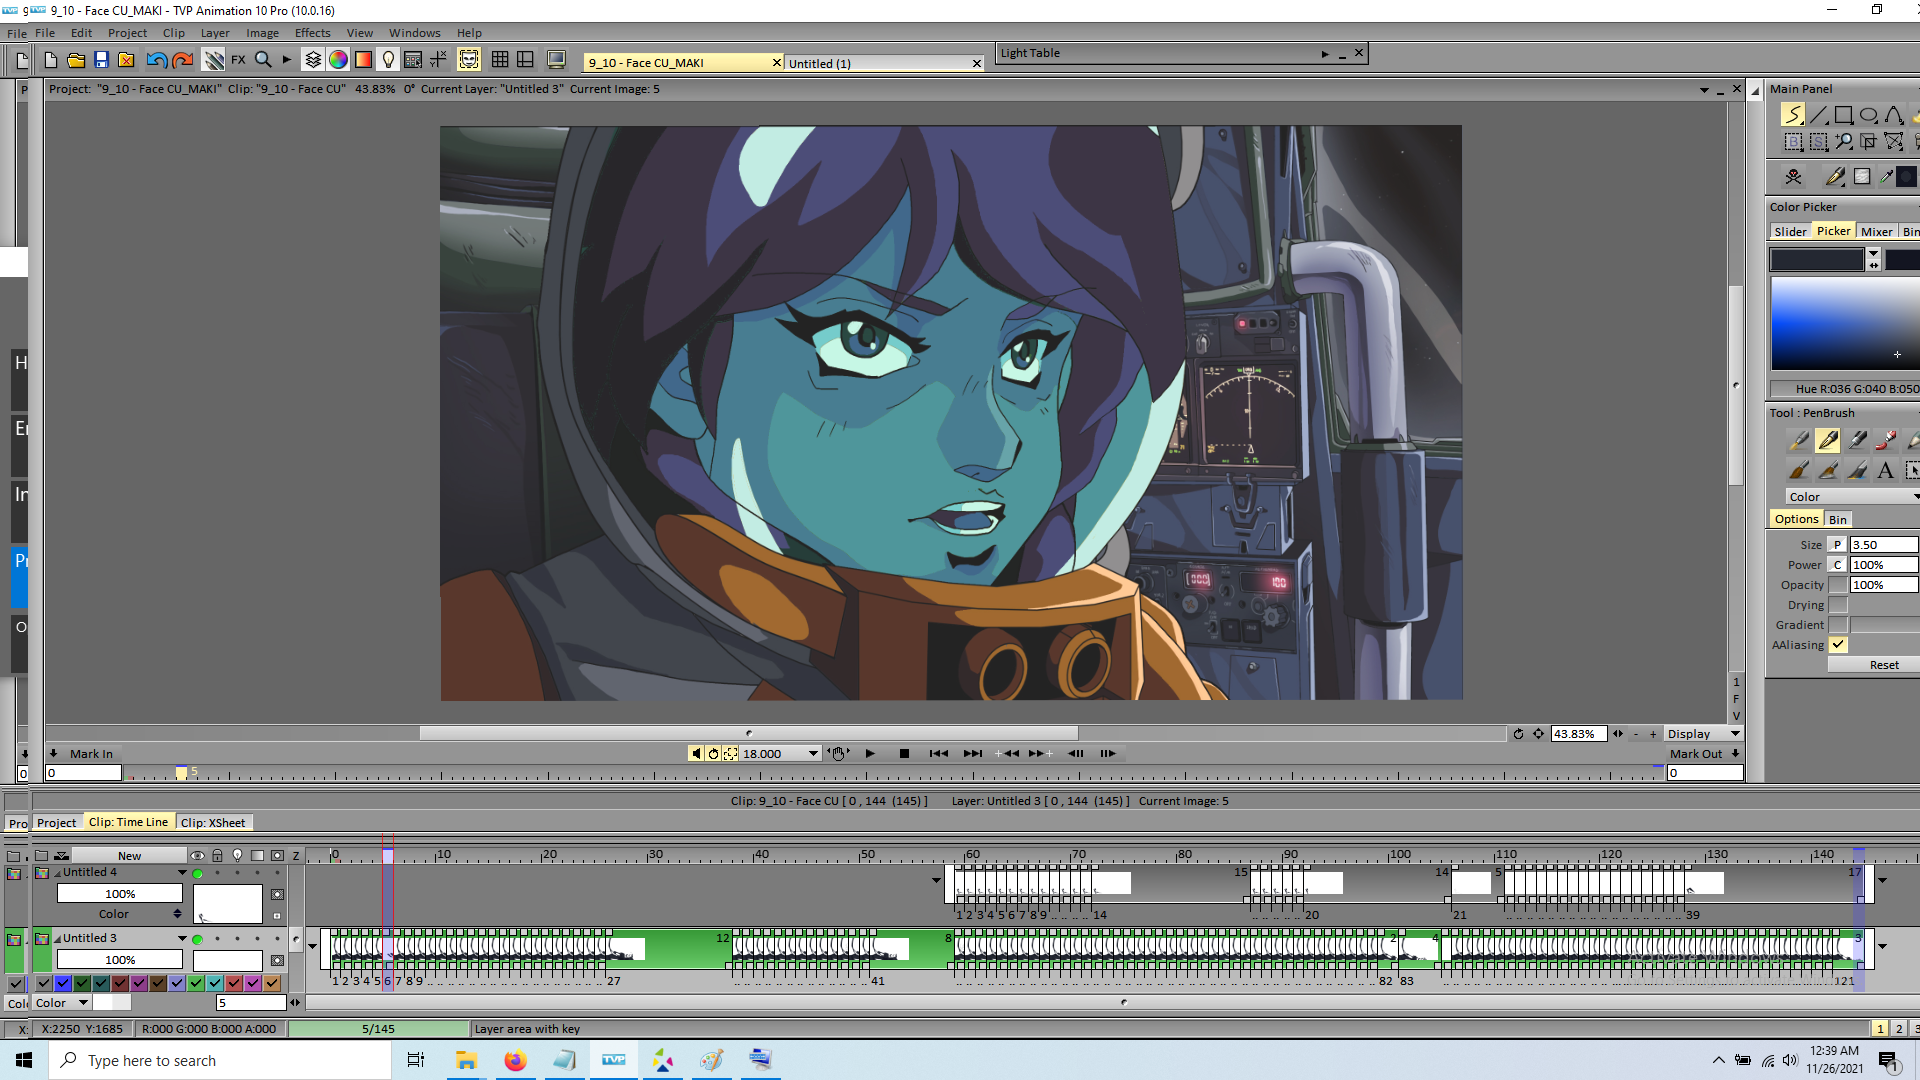Switch to the Clip: XSheet tab
The height and width of the screenshot is (1080, 1920).
pyautogui.click(x=213, y=823)
